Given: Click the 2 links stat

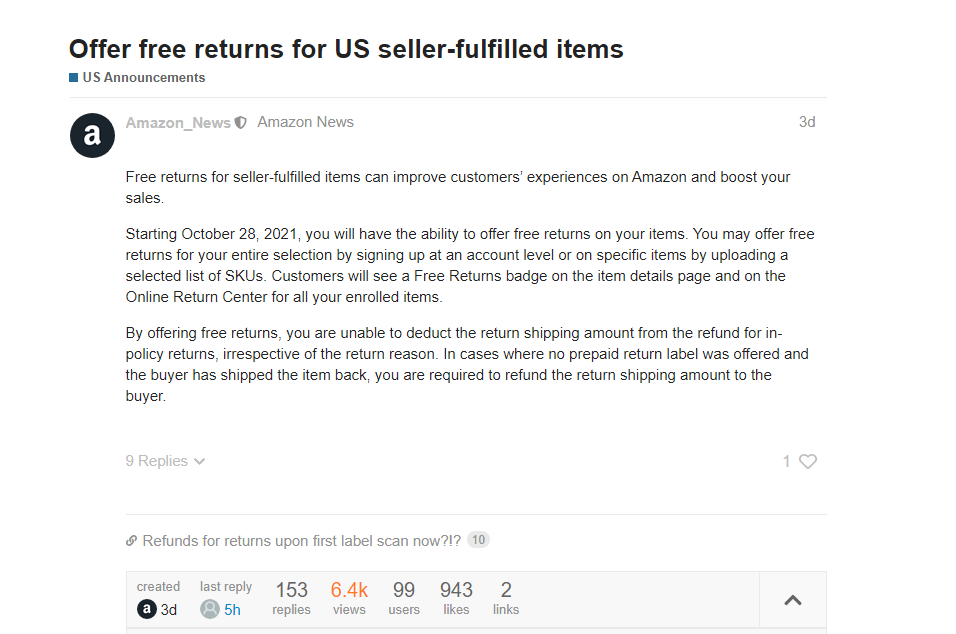Looking at the screenshot, I should tap(506, 598).
